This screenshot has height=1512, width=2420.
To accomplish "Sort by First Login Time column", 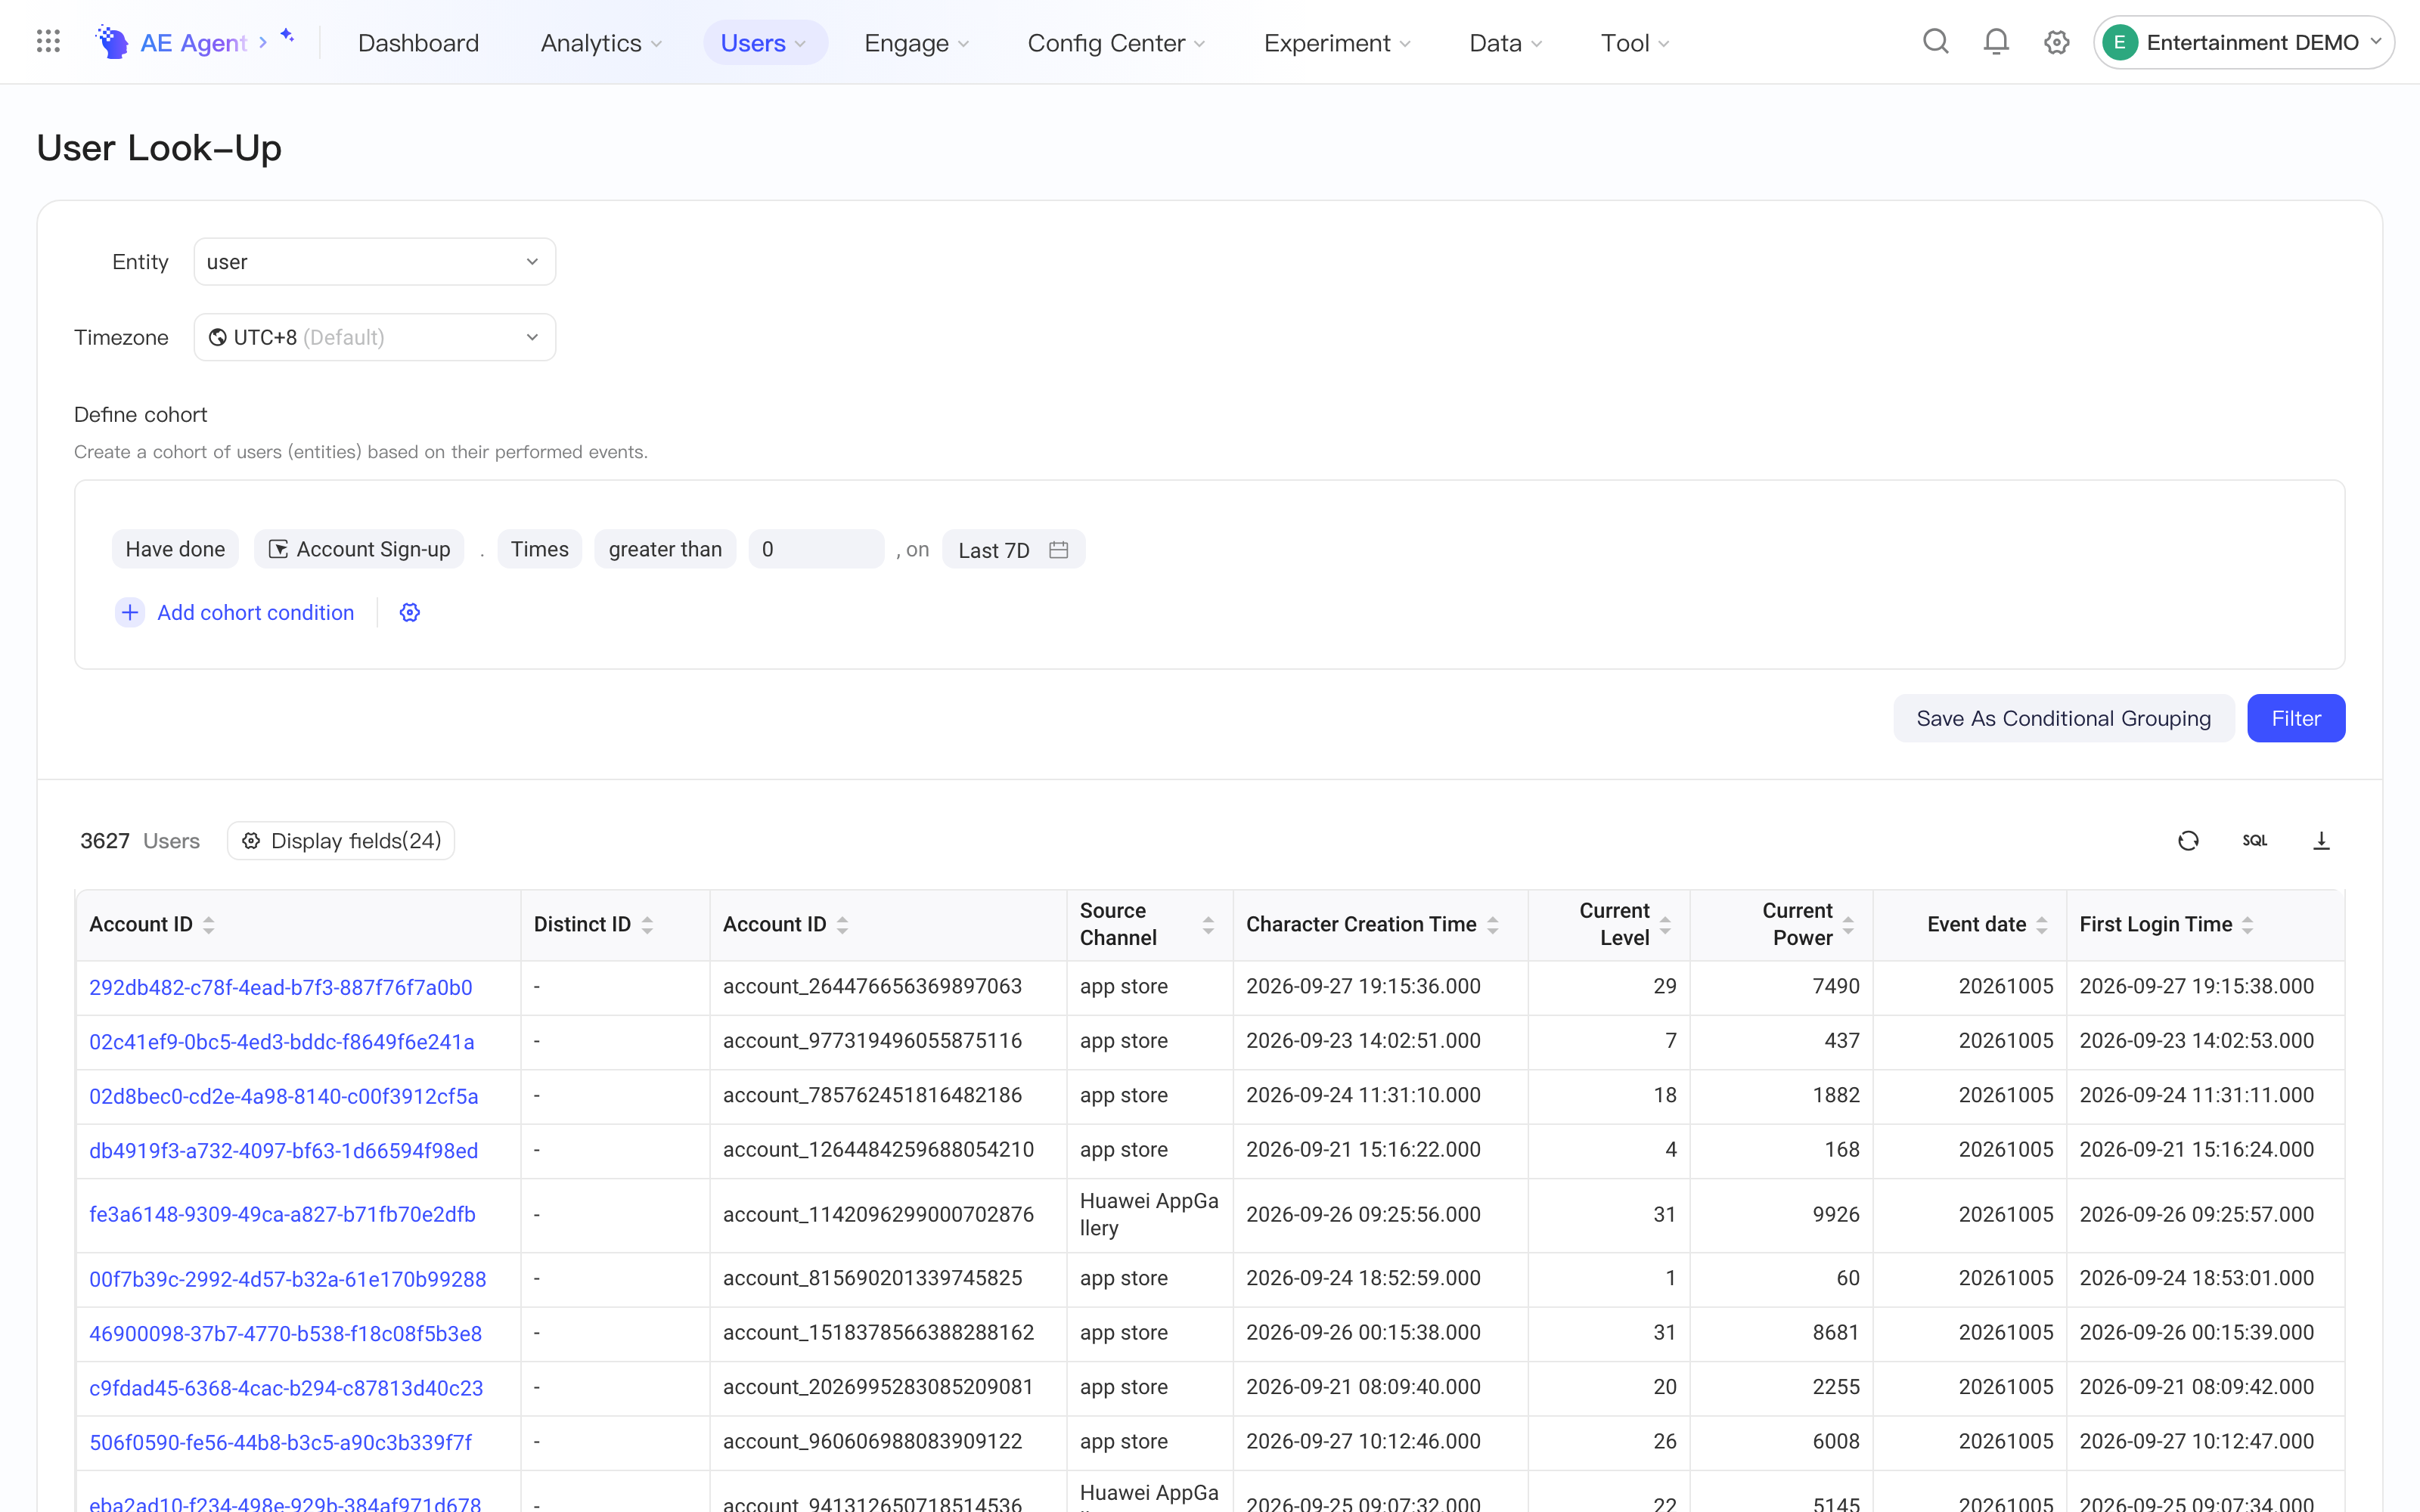I will 2247,925.
